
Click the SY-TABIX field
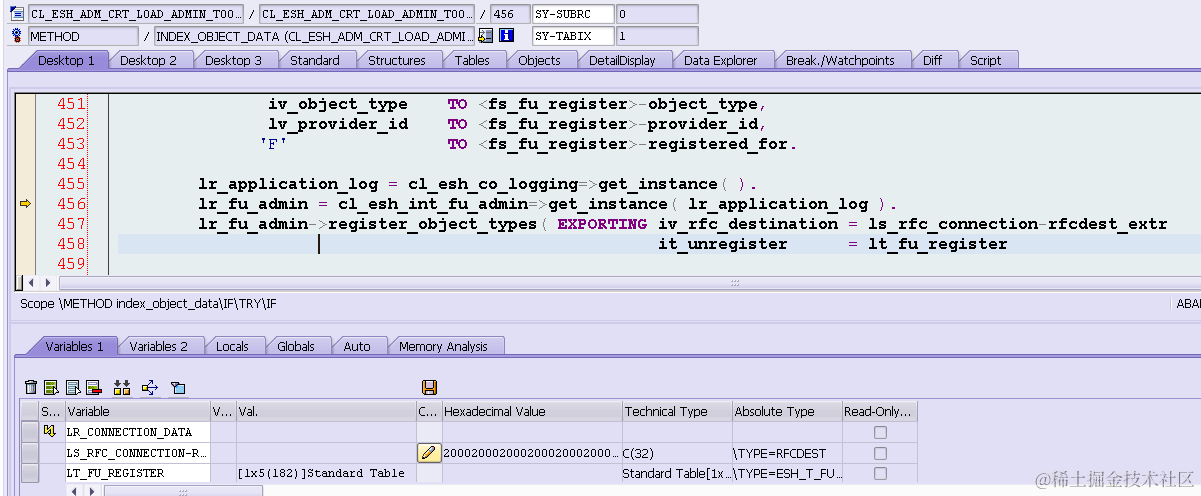(x=572, y=36)
